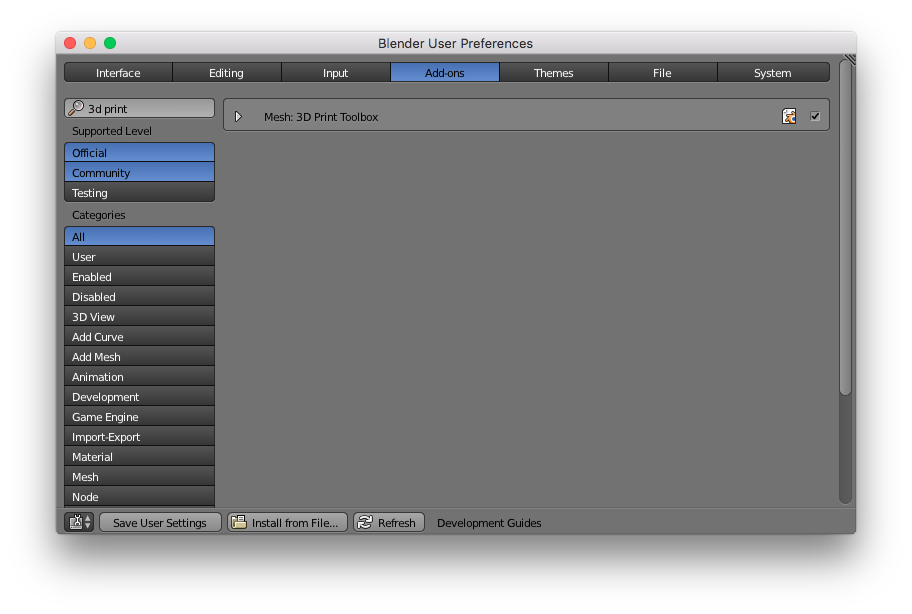The width and height of the screenshot is (912, 614).
Task: Click the folder icon on Install from File
Action: pos(238,522)
